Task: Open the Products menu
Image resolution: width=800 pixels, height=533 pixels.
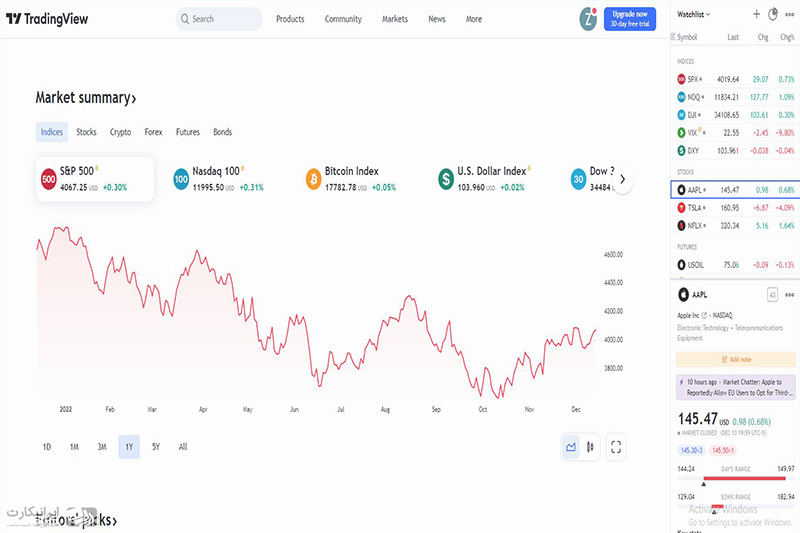Action: tap(290, 19)
